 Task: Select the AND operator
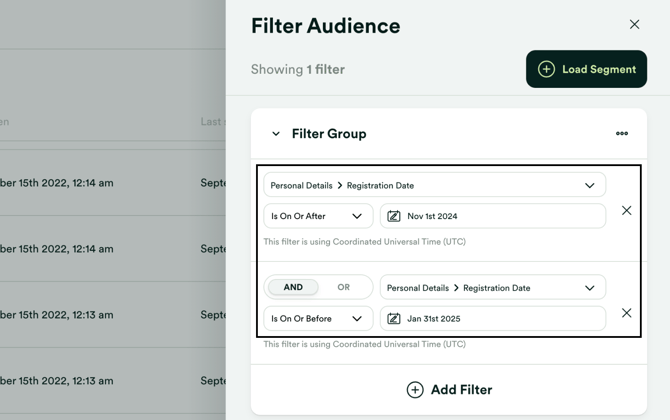pyautogui.click(x=293, y=287)
